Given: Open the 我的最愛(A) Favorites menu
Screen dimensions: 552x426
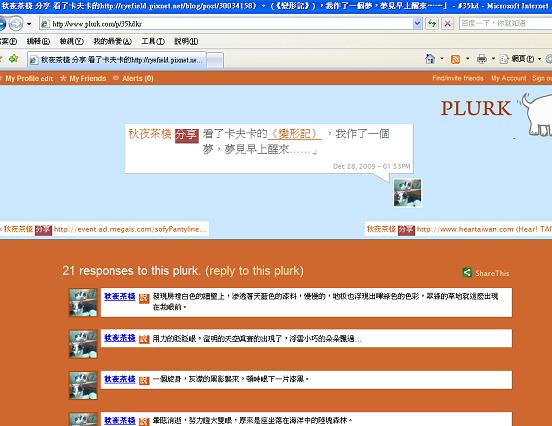Looking at the screenshot, I should point(112,41).
